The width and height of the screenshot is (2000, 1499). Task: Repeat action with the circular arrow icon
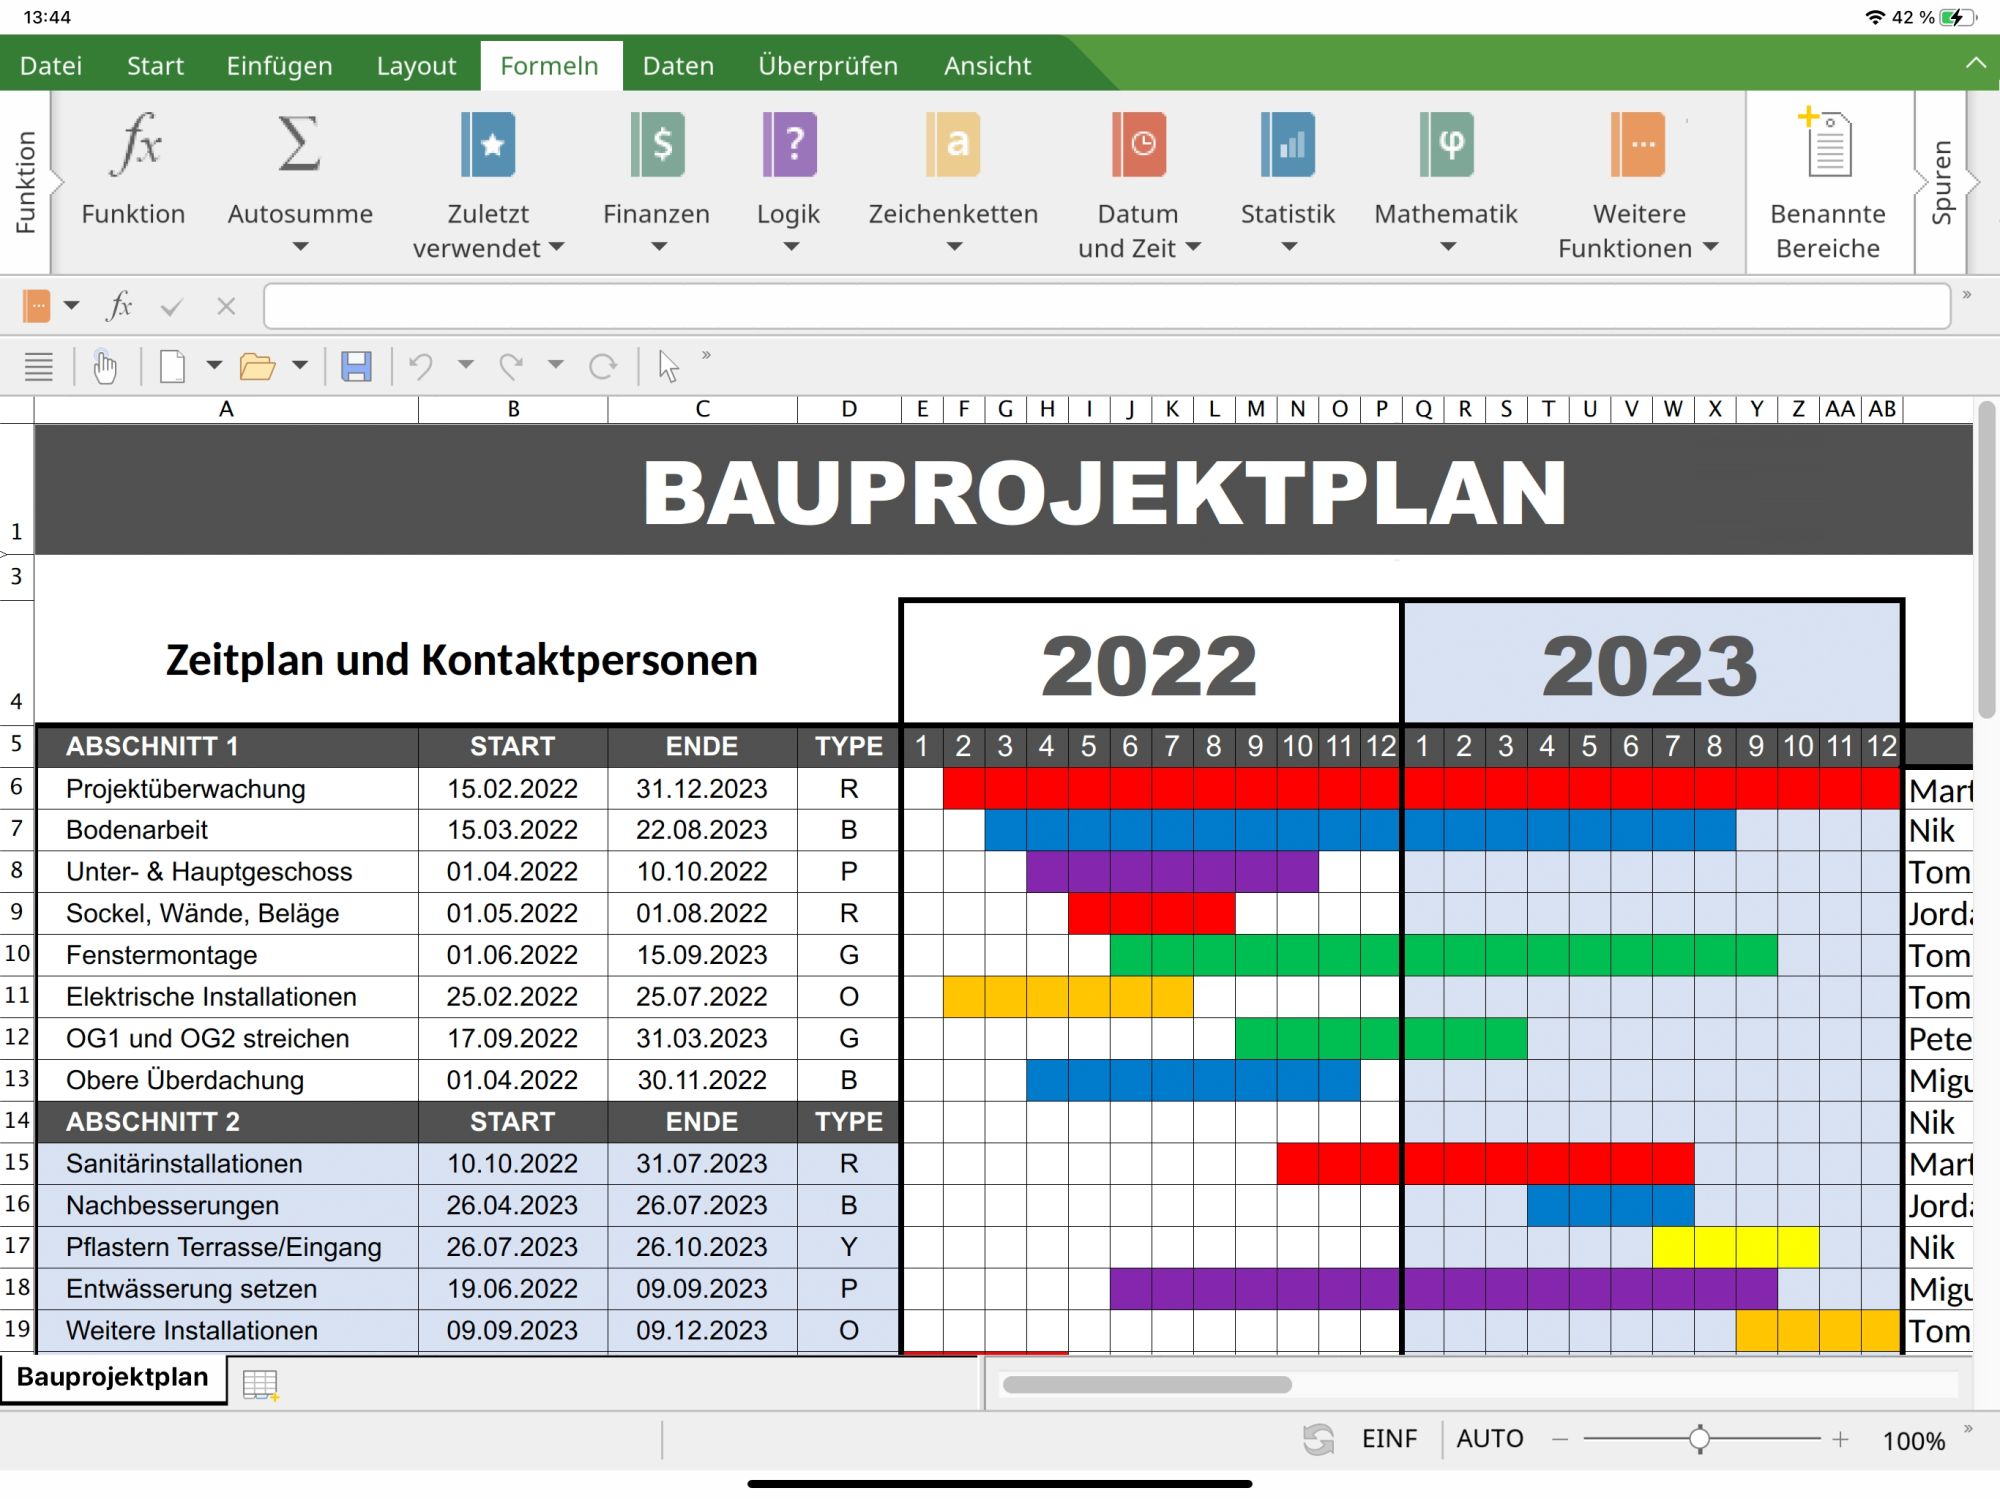pyautogui.click(x=602, y=367)
